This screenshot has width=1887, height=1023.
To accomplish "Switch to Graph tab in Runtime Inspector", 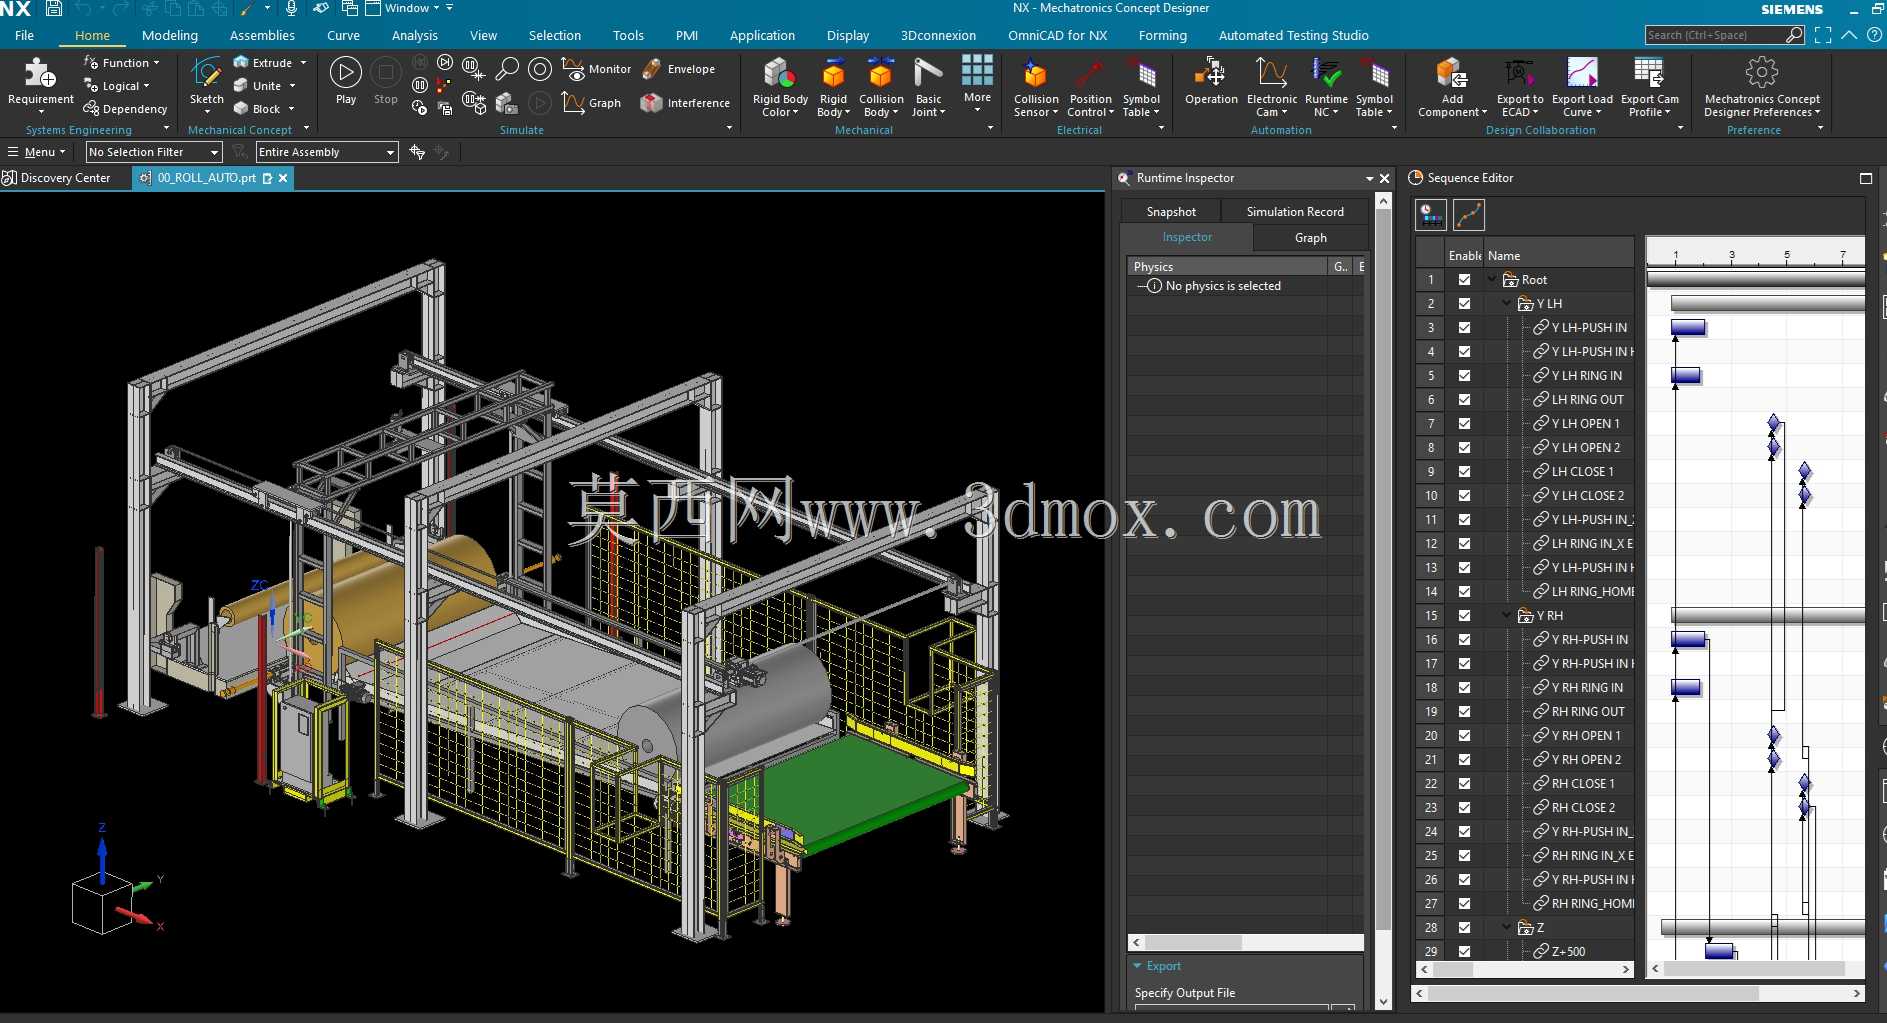I will click(1310, 238).
